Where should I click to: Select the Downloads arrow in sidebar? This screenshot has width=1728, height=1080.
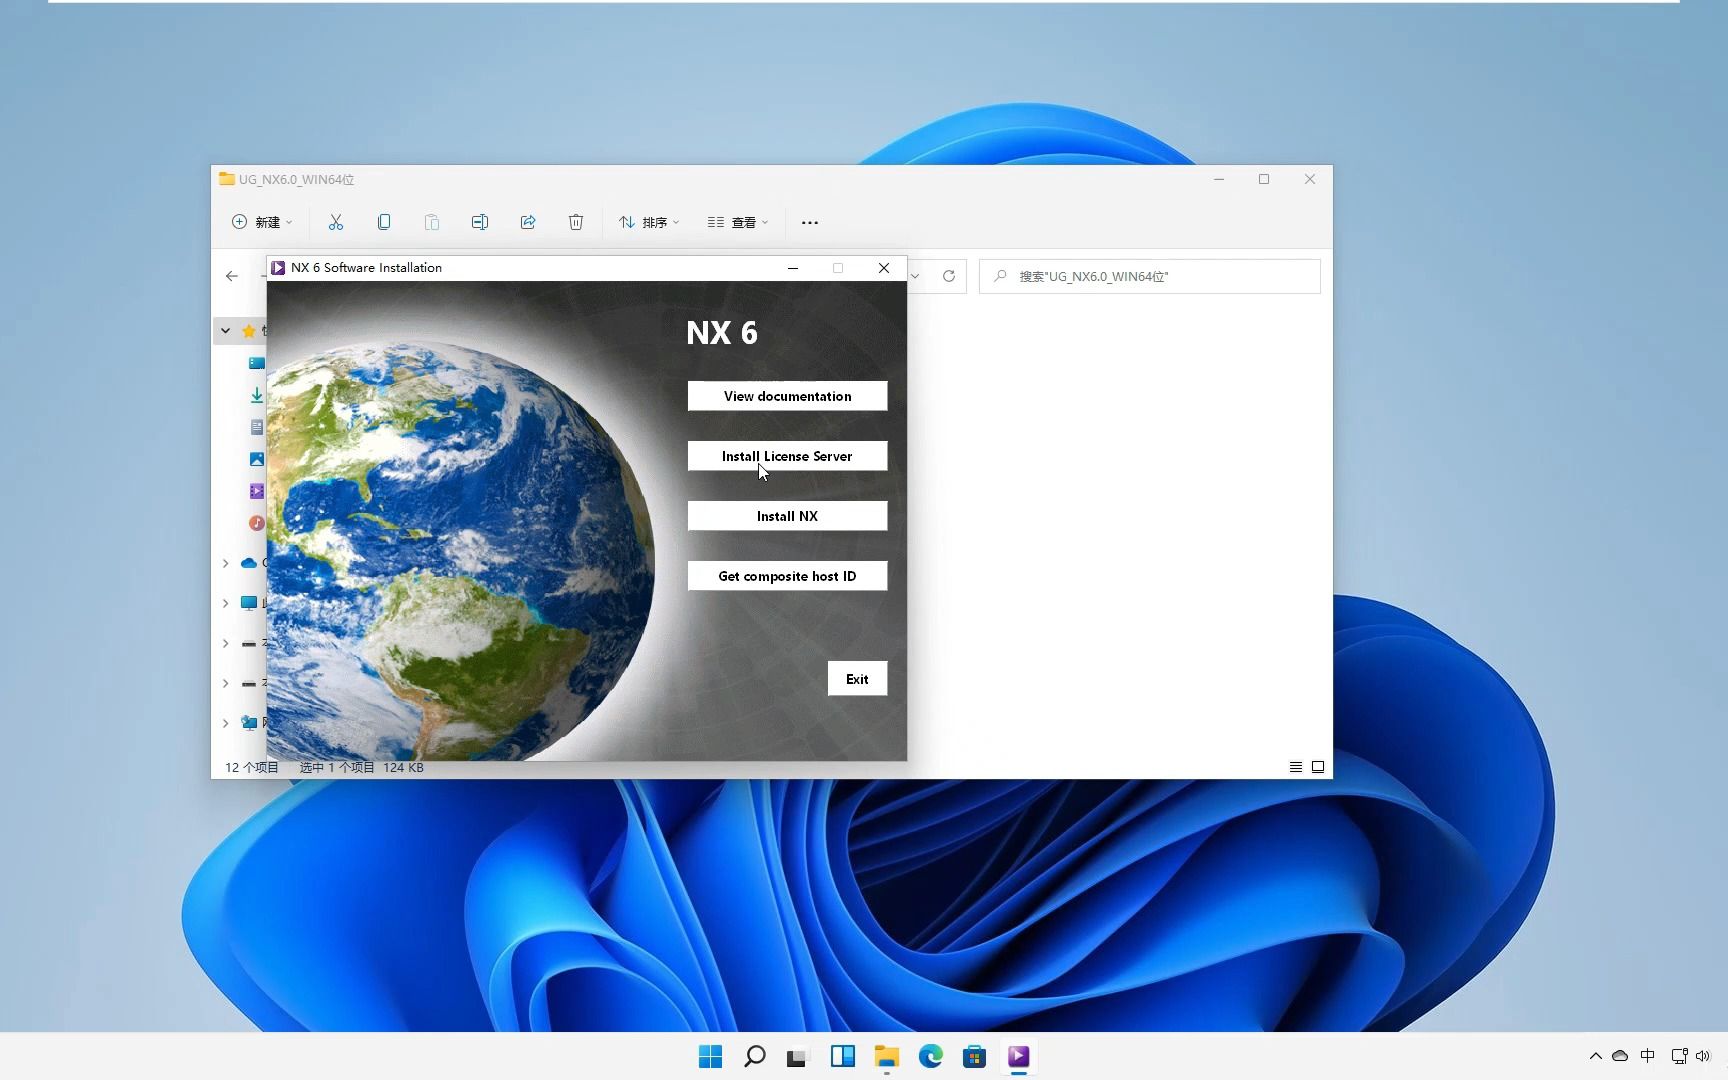tap(257, 395)
